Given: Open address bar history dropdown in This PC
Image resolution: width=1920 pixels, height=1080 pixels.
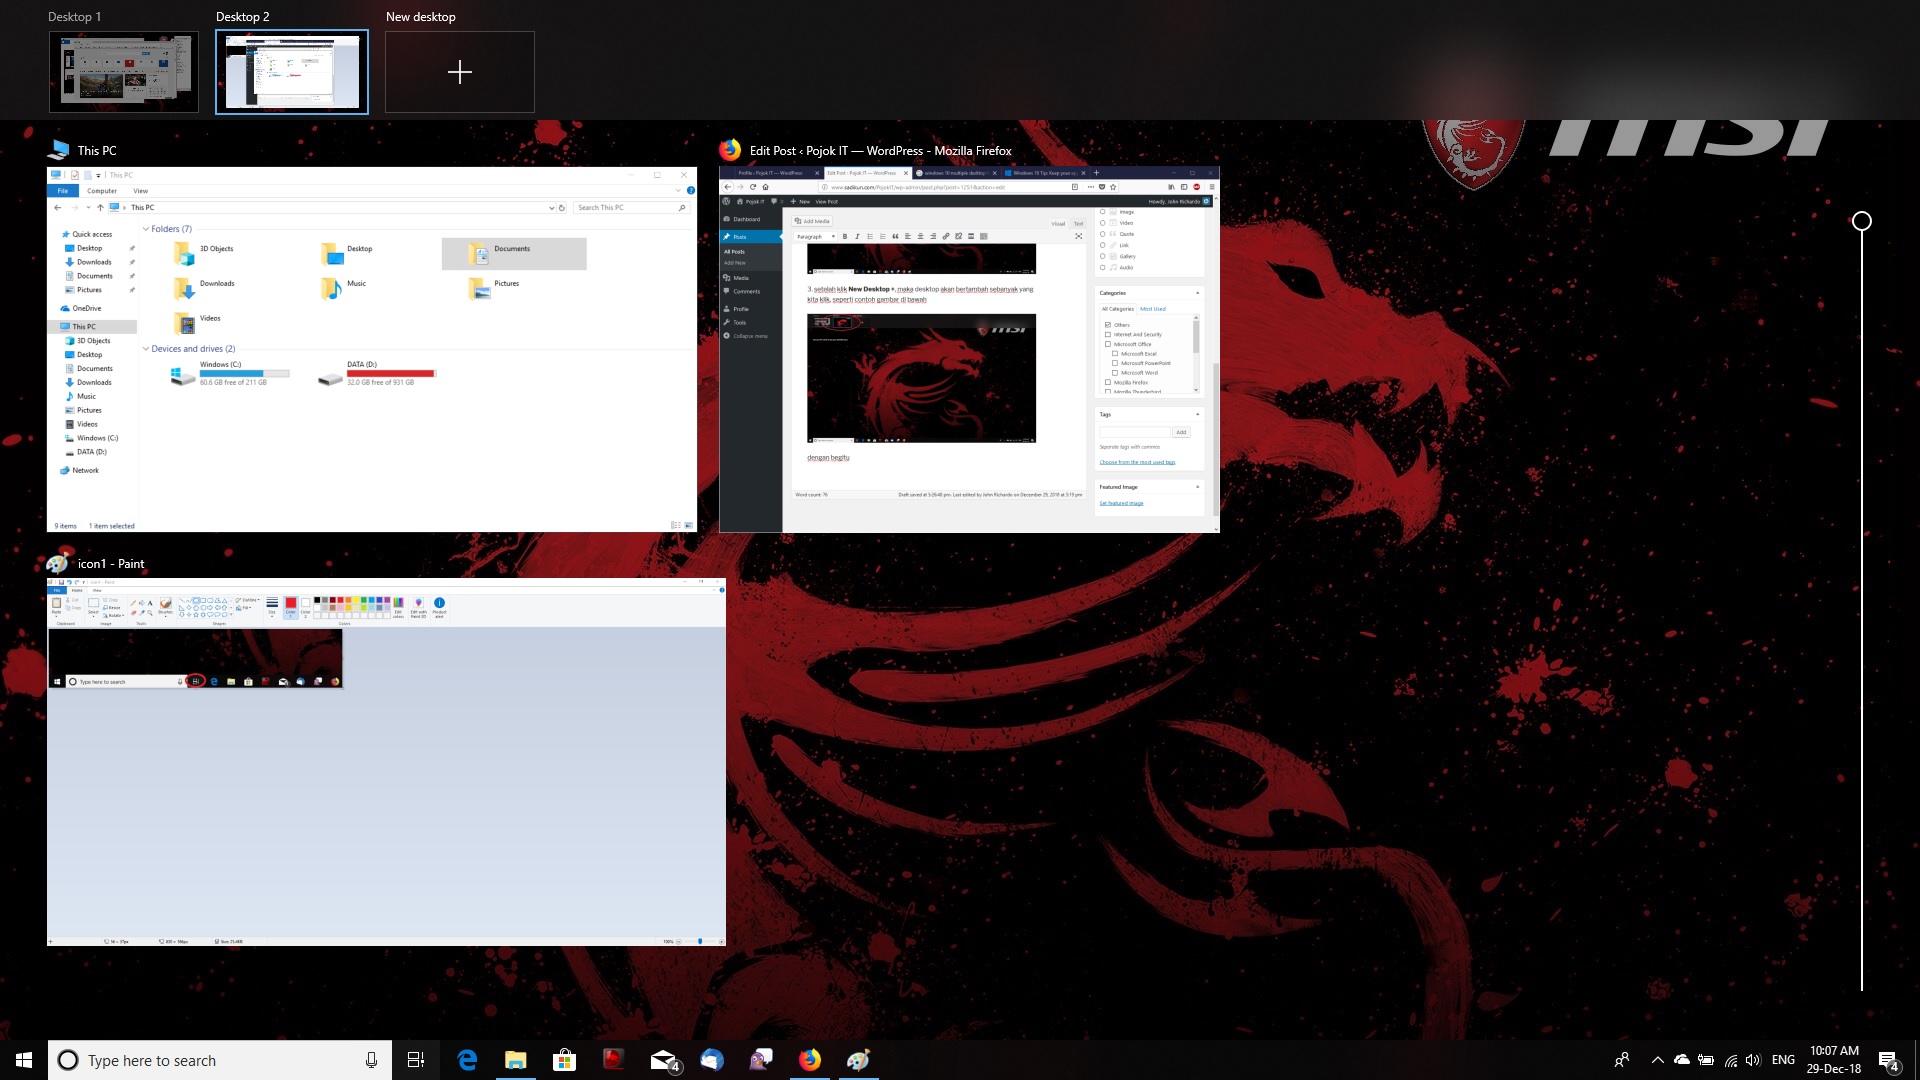Looking at the screenshot, I should (x=551, y=208).
